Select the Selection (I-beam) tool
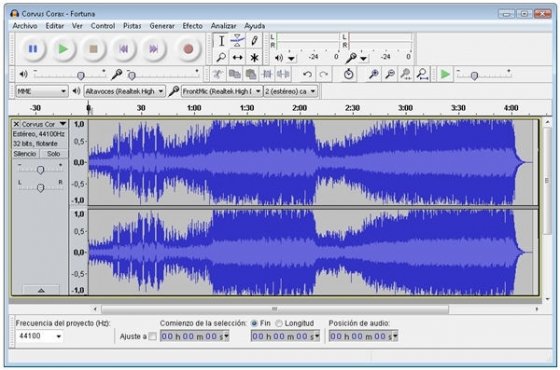This screenshot has height=370, width=560. pyautogui.click(x=221, y=41)
